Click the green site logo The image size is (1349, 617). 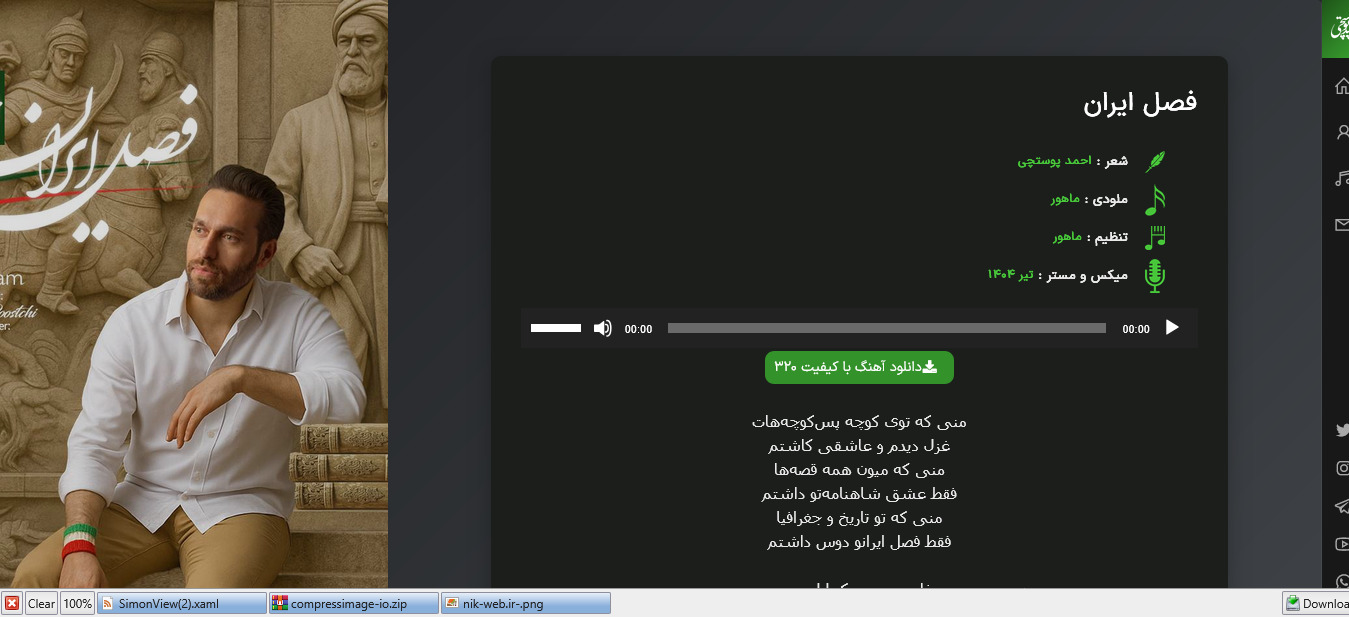tap(1337, 29)
